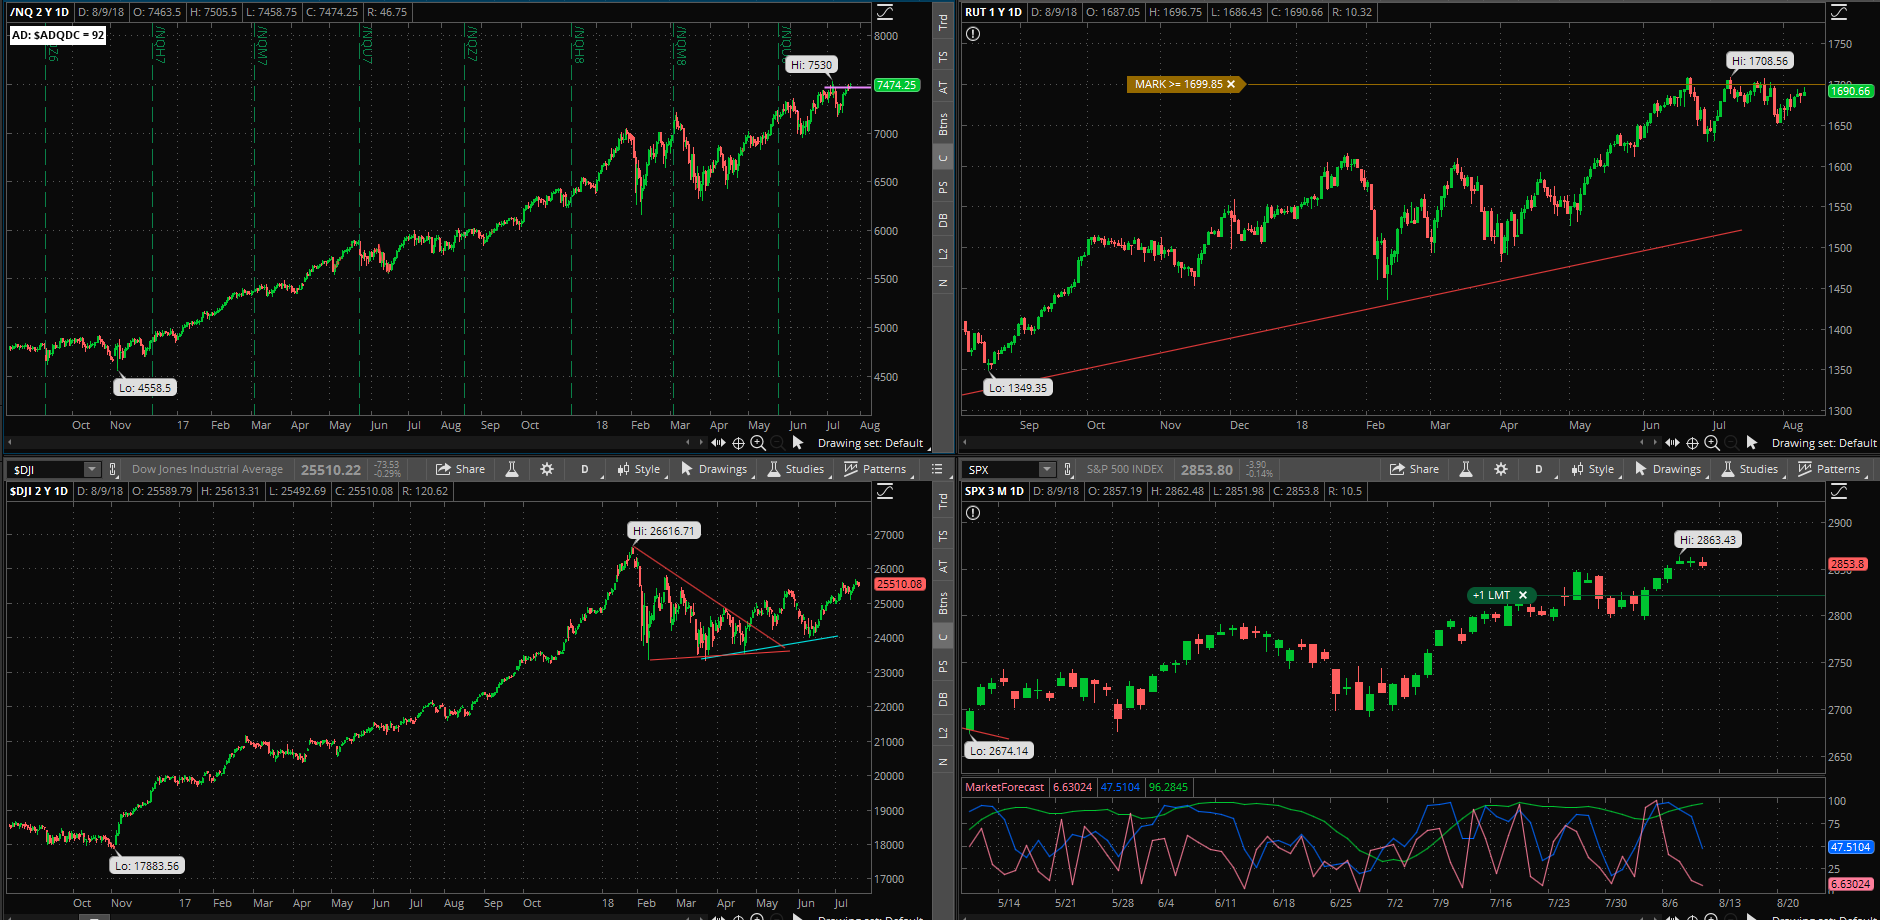Open the Trd side tab beside the /NQ chart

pos(943,21)
